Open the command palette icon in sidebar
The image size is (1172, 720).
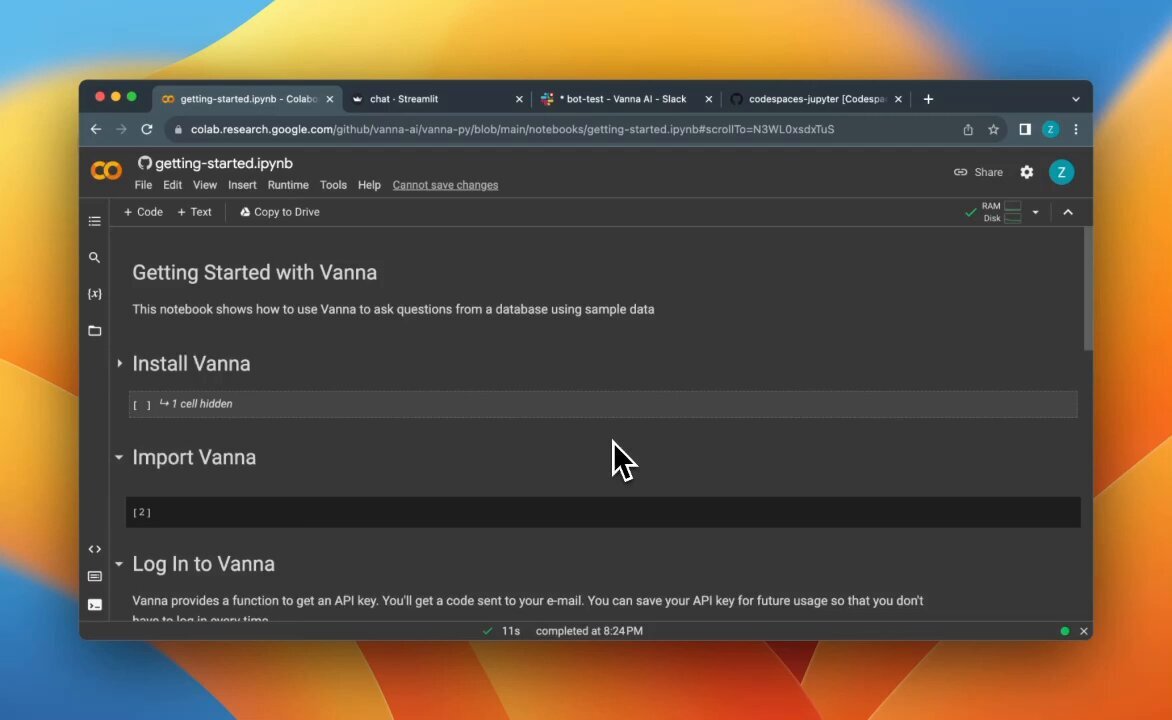coord(94,576)
